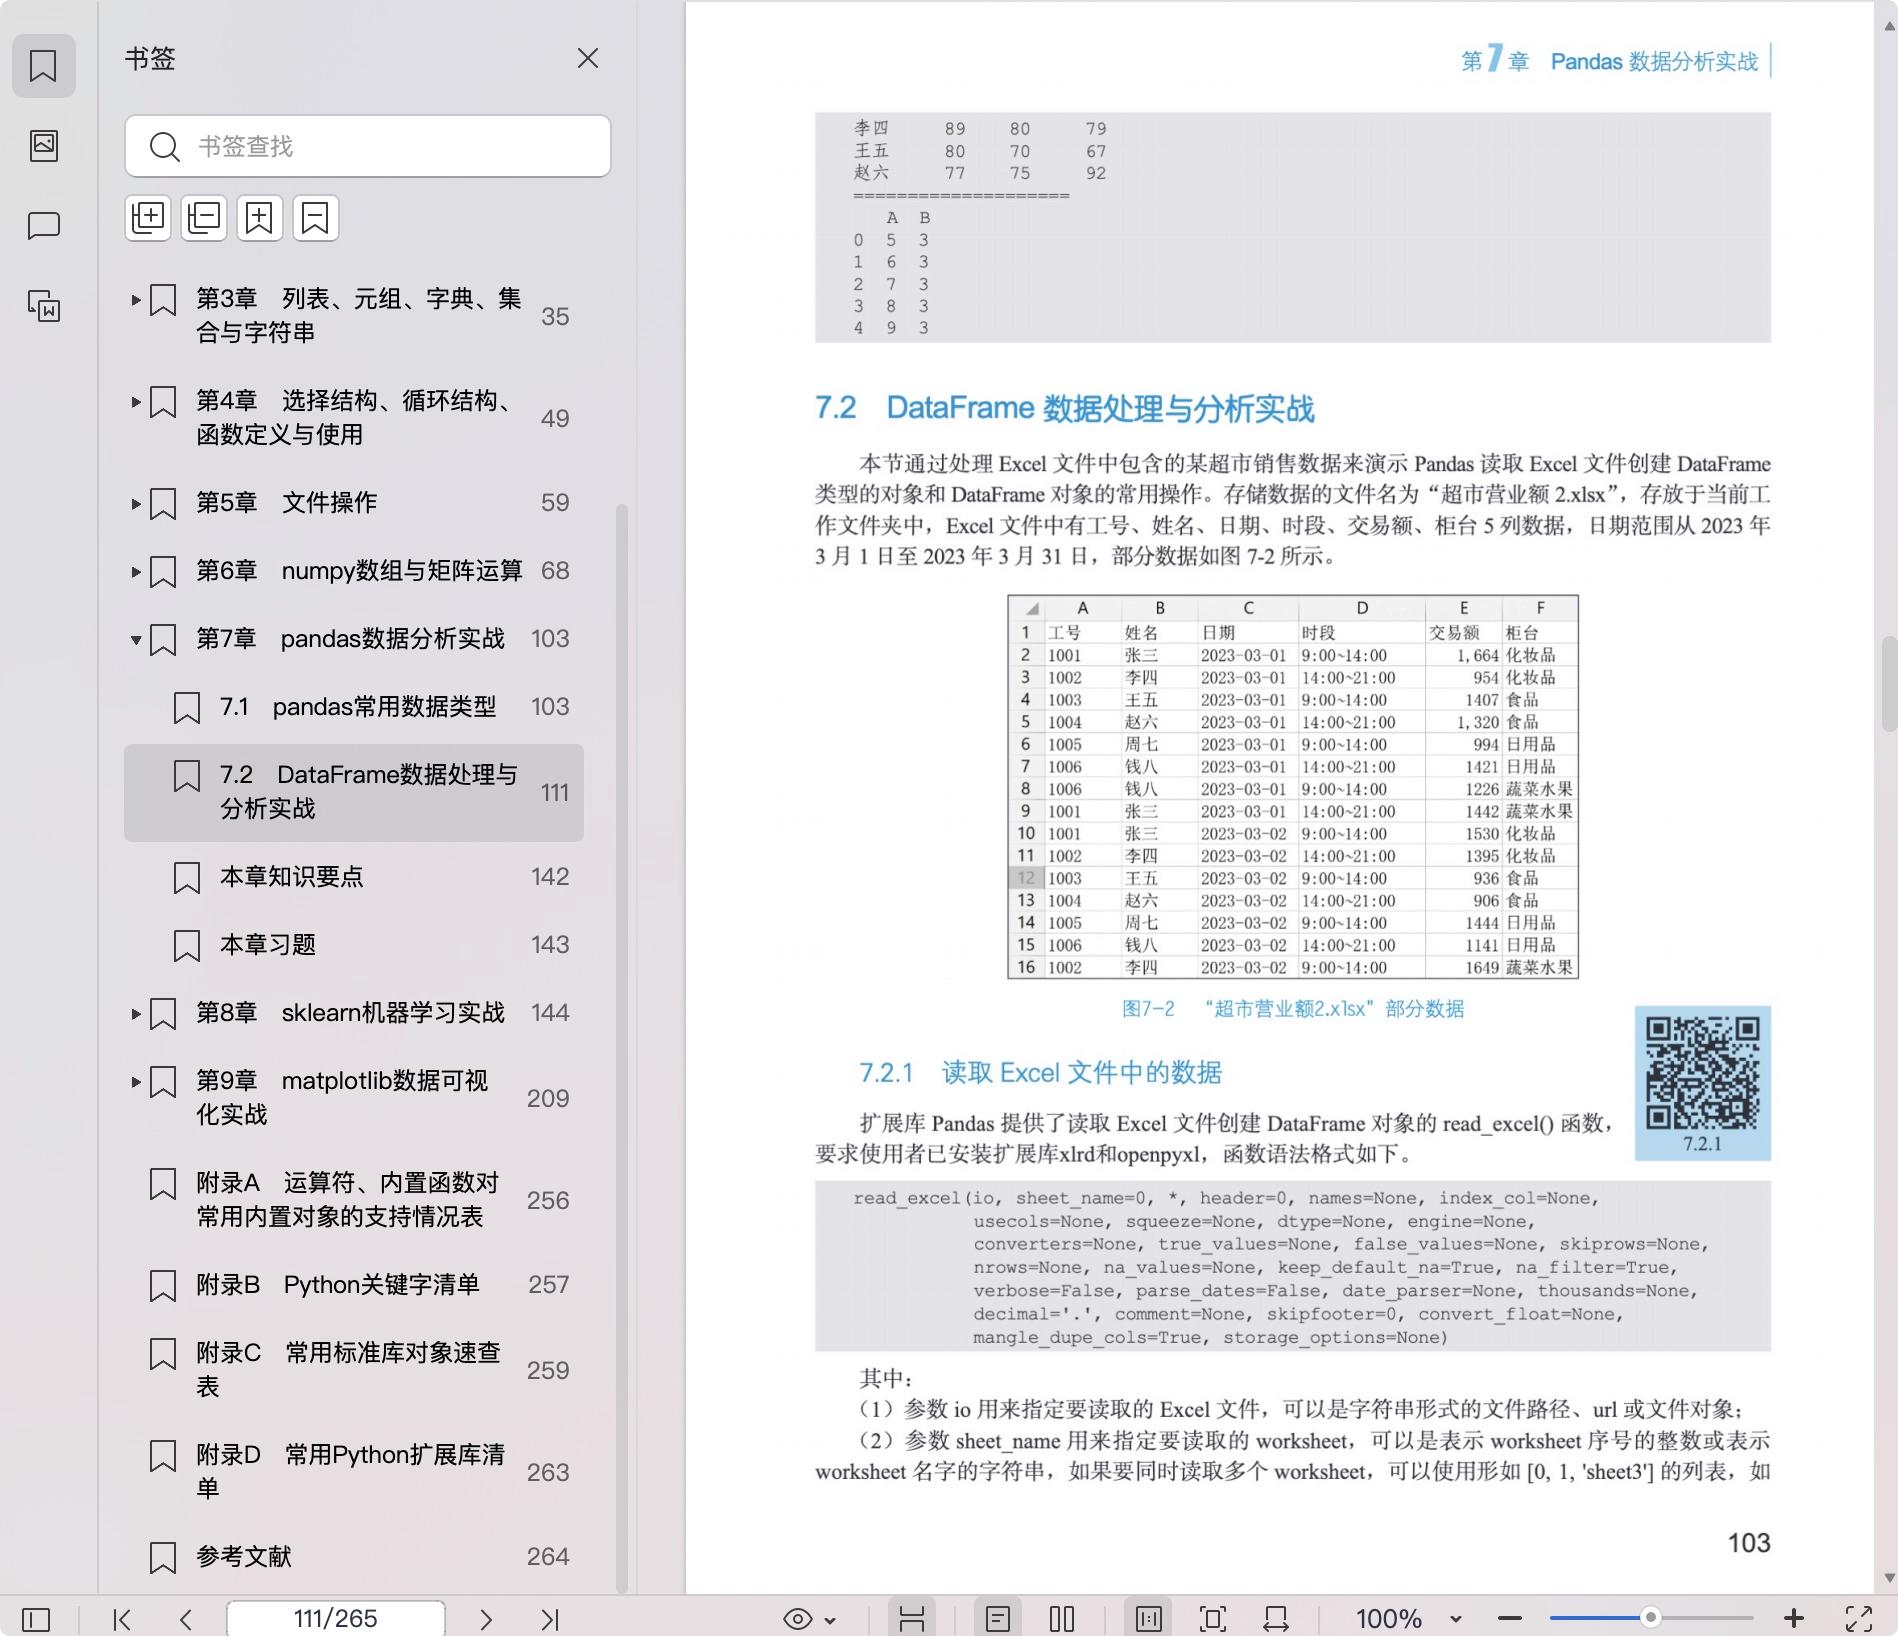Go to the next page
This screenshot has width=1898, height=1636.
click(486, 1619)
